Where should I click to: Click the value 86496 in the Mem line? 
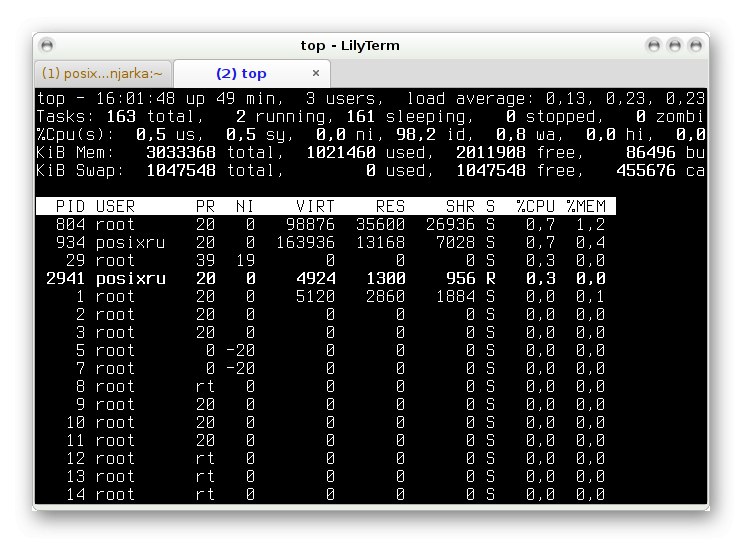click(651, 152)
